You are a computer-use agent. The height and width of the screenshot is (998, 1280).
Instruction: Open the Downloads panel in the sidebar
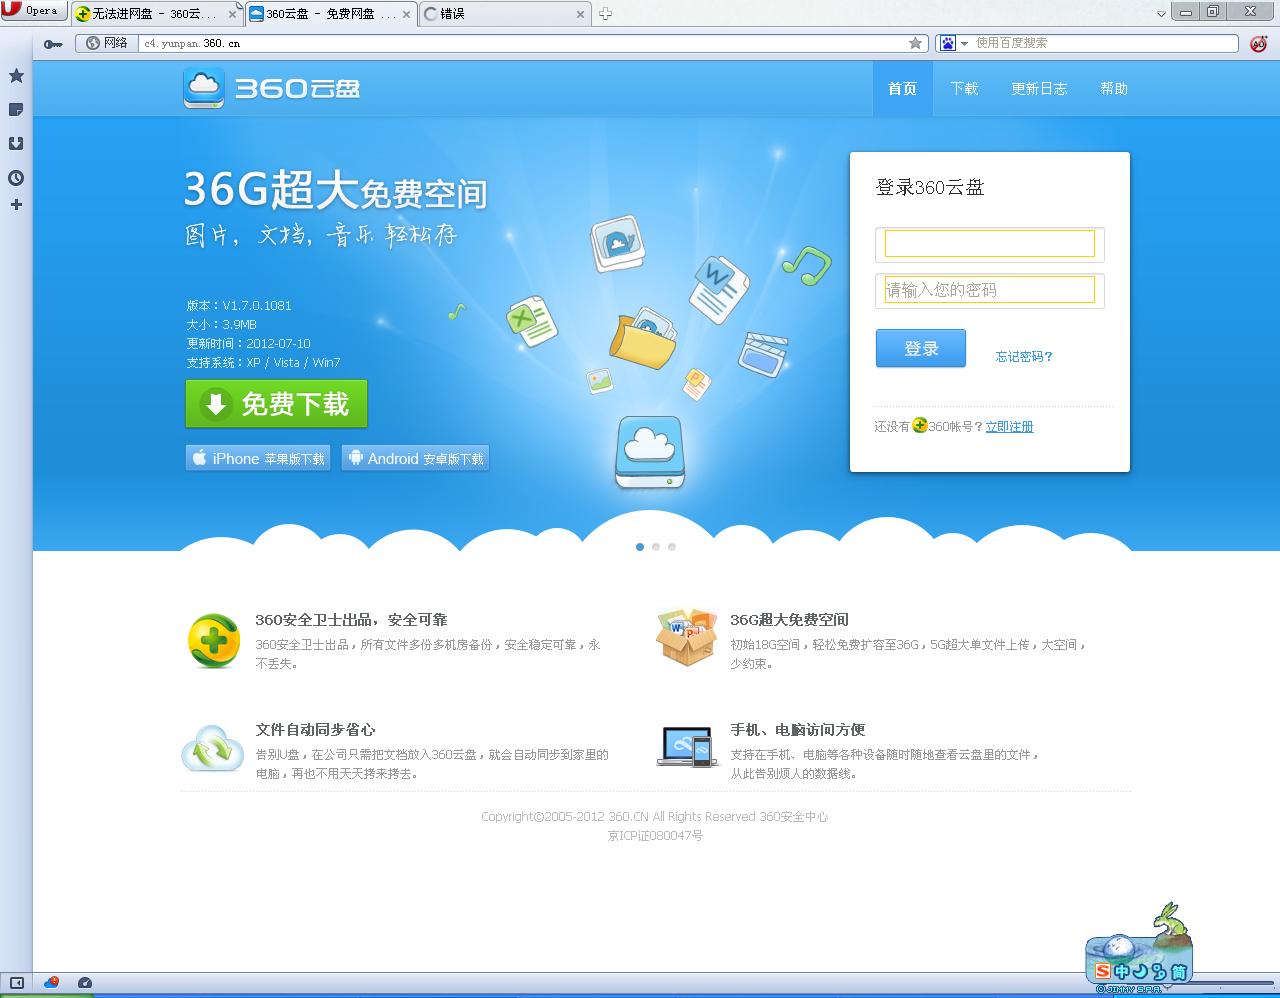16,144
